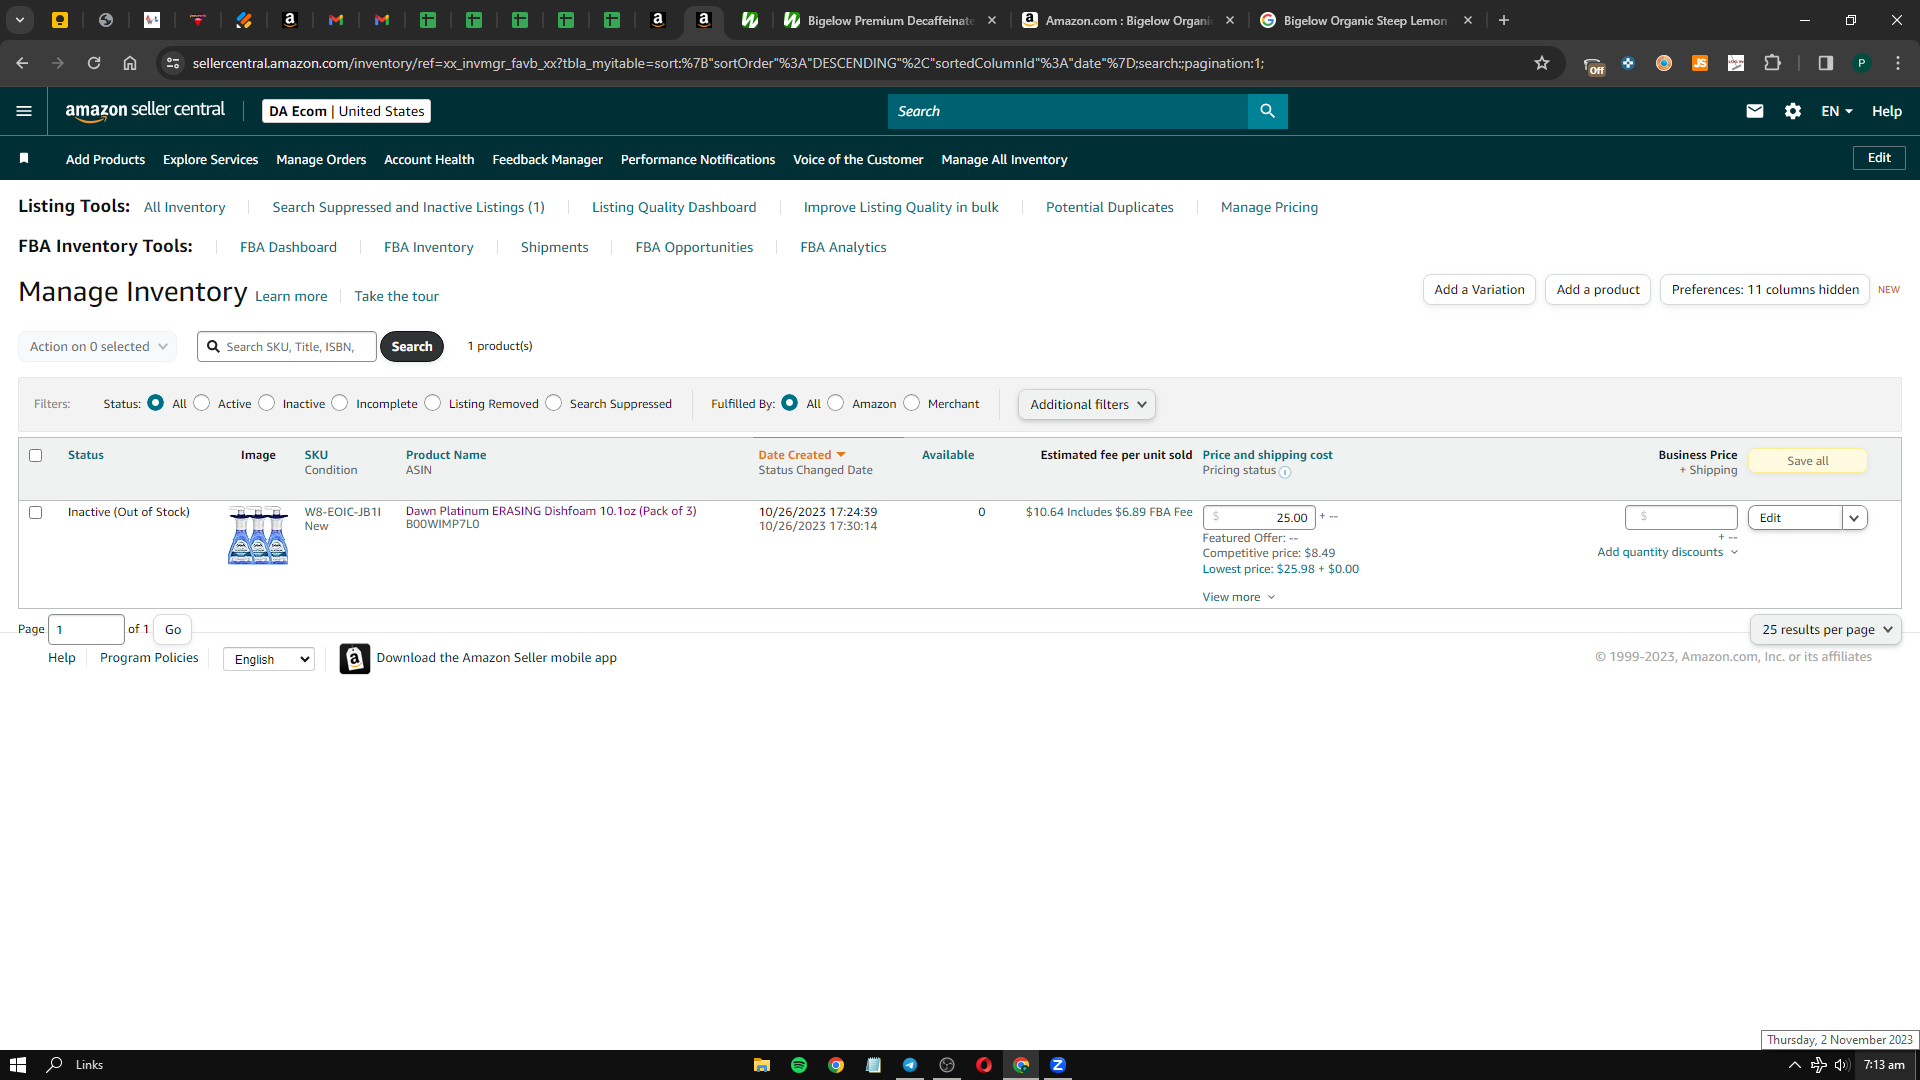Filter Fulfilled By Amazon
Screen dimensions: 1920x1080
tap(836, 402)
